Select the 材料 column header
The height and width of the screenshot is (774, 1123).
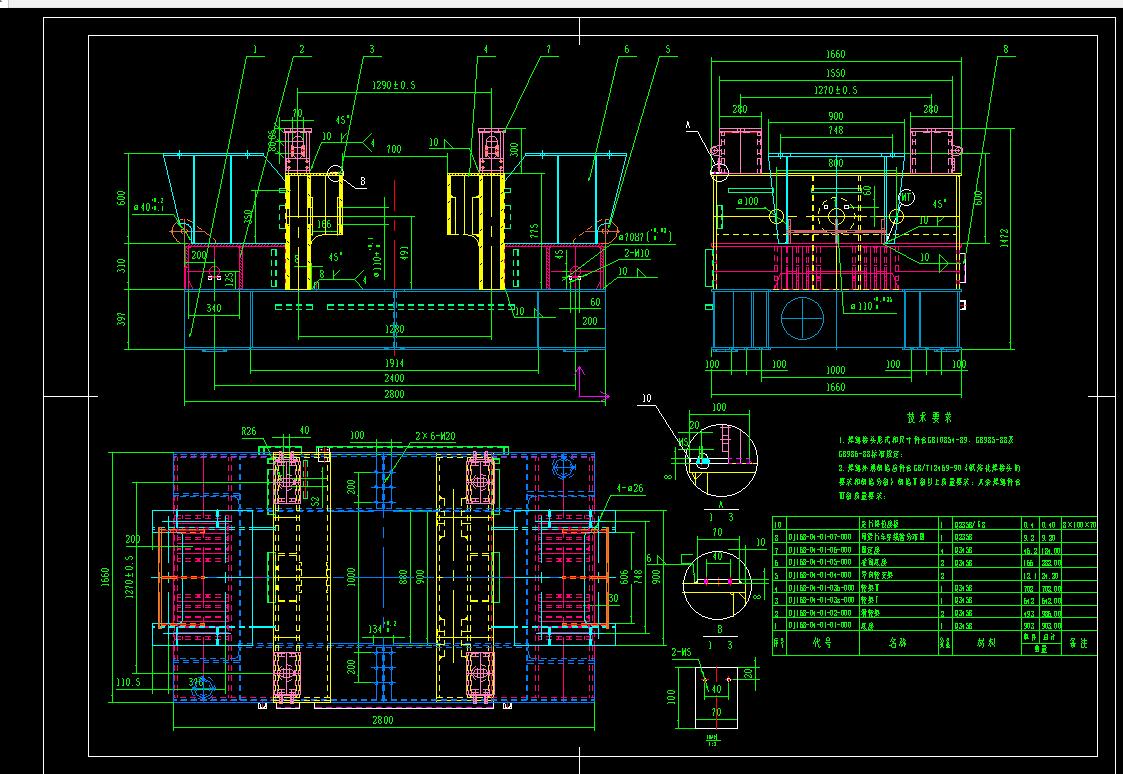tap(986, 643)
